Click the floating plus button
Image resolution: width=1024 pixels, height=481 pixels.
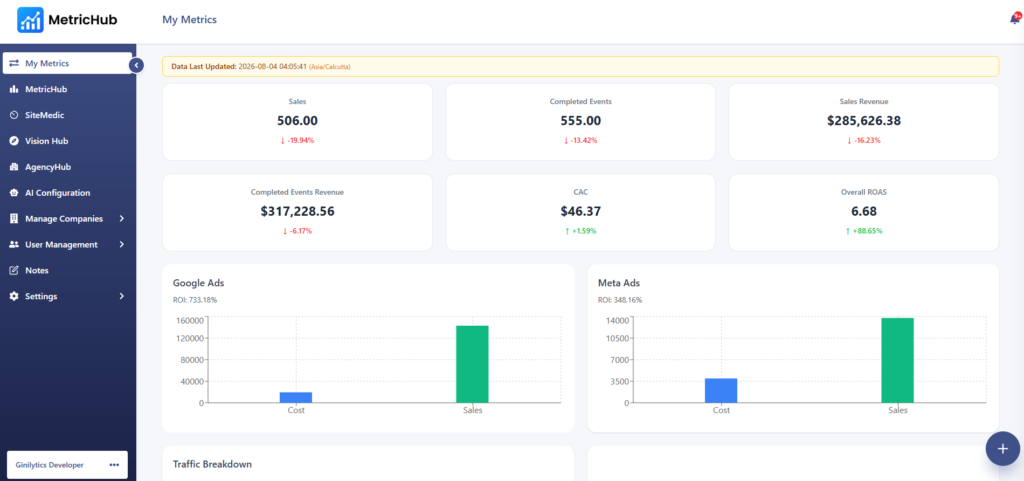(x=1003, y=448)
